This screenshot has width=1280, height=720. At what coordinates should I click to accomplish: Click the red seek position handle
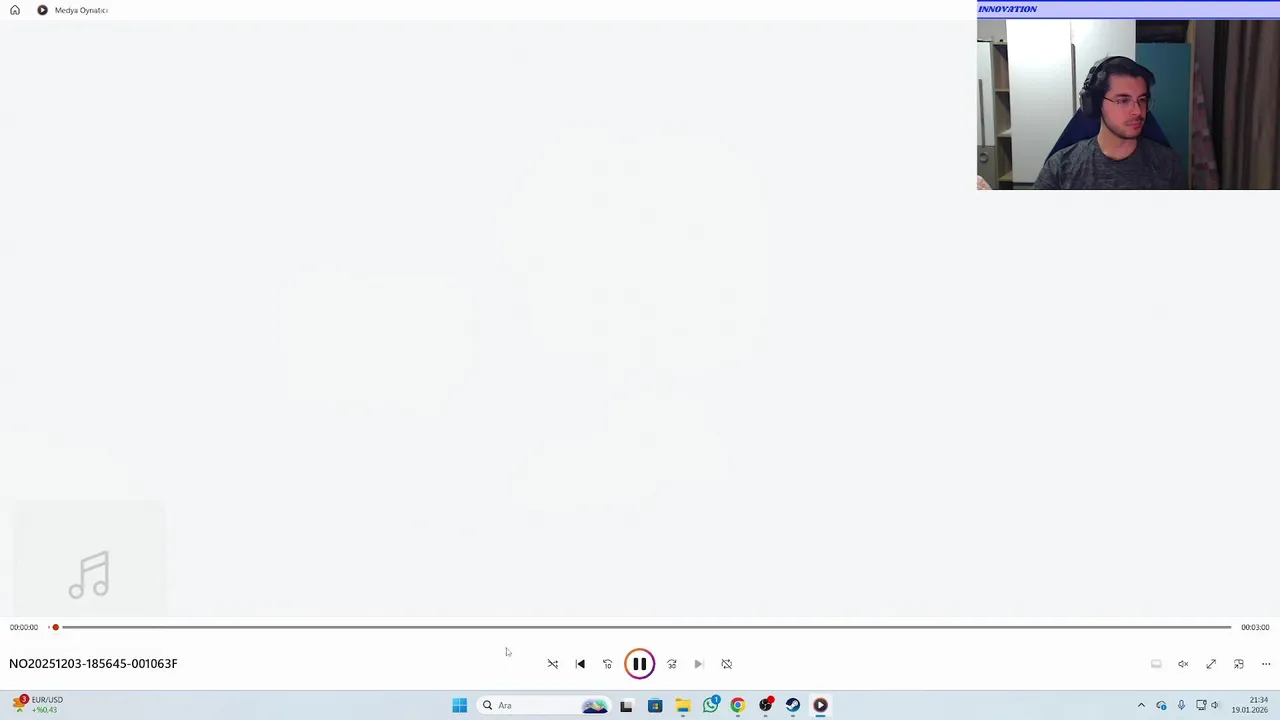tap(56, 627)
